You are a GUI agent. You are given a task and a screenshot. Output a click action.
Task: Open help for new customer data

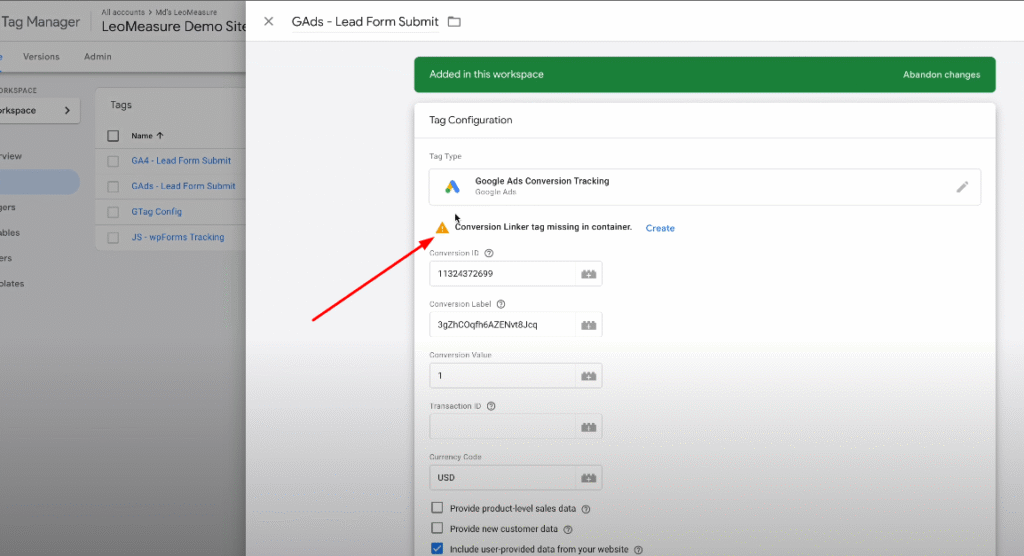pyautogui.click(x=568, y=529)
